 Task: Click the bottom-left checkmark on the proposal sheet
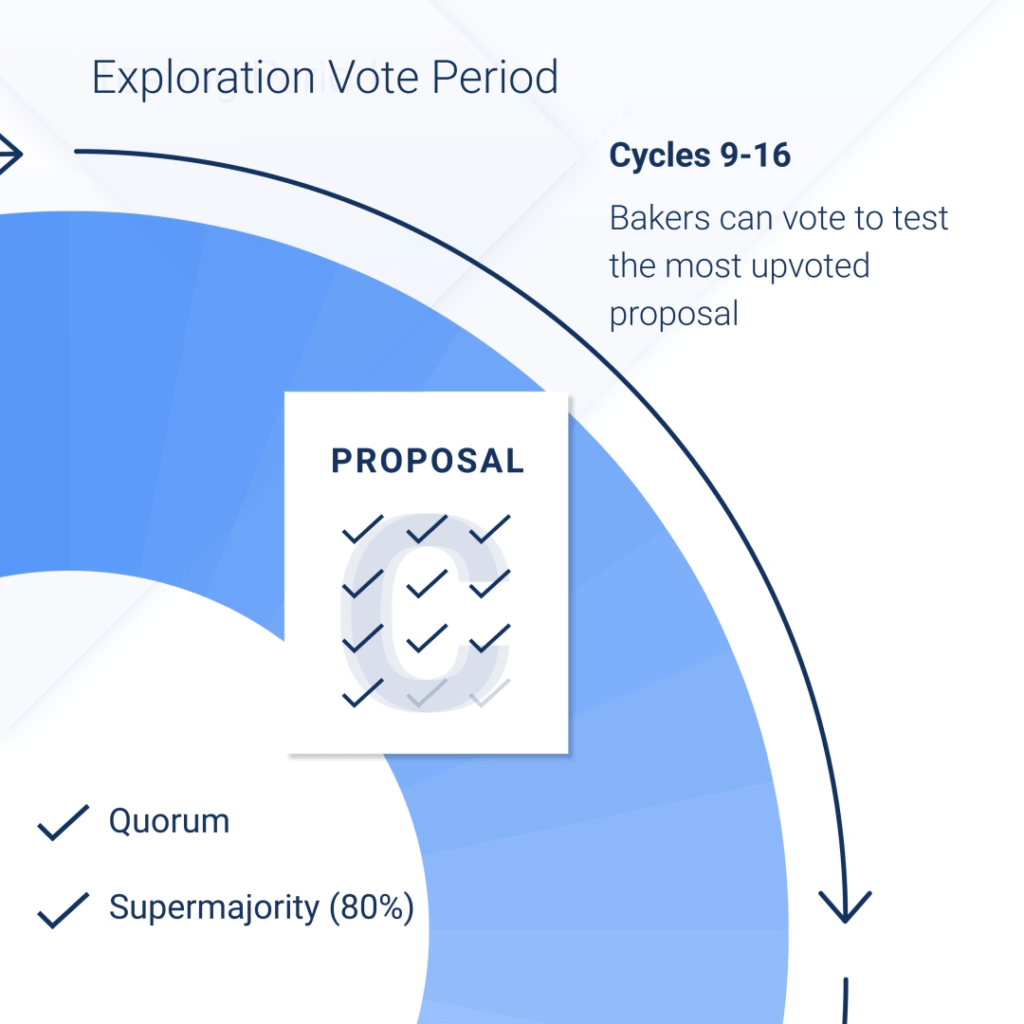coord(363,692)
